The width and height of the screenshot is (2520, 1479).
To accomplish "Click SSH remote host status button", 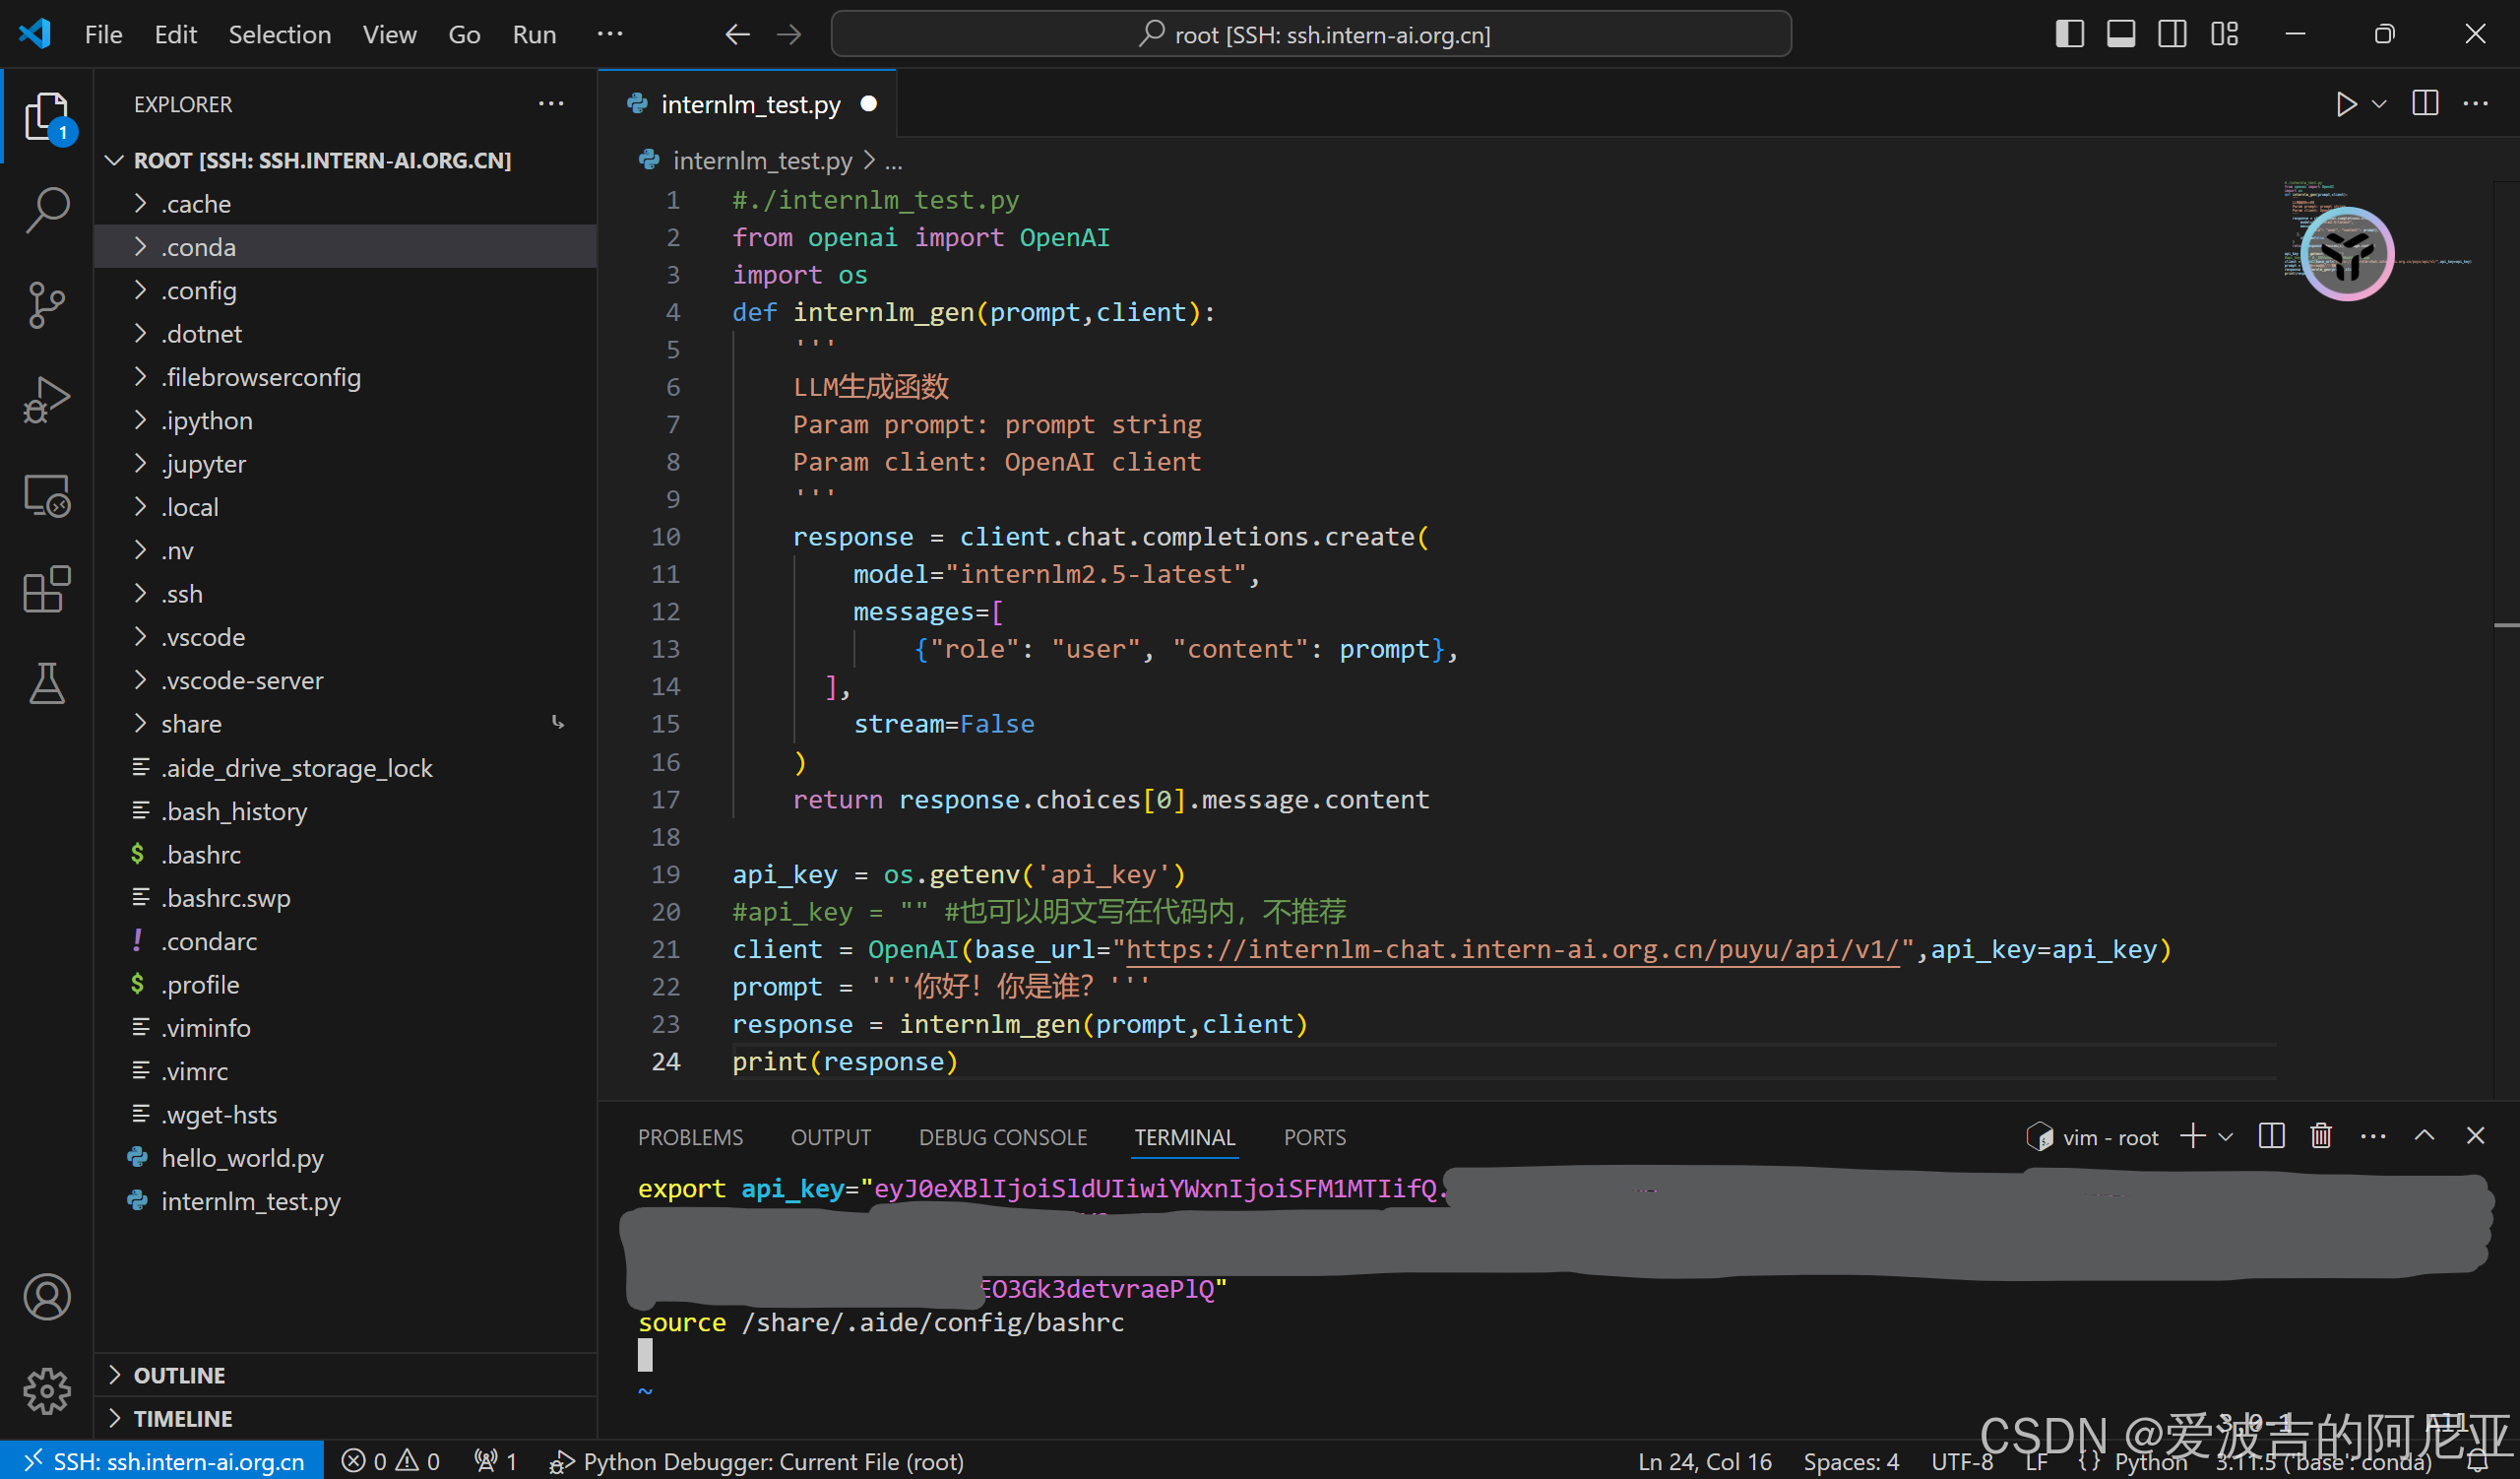I will (x=162, y=1461).
